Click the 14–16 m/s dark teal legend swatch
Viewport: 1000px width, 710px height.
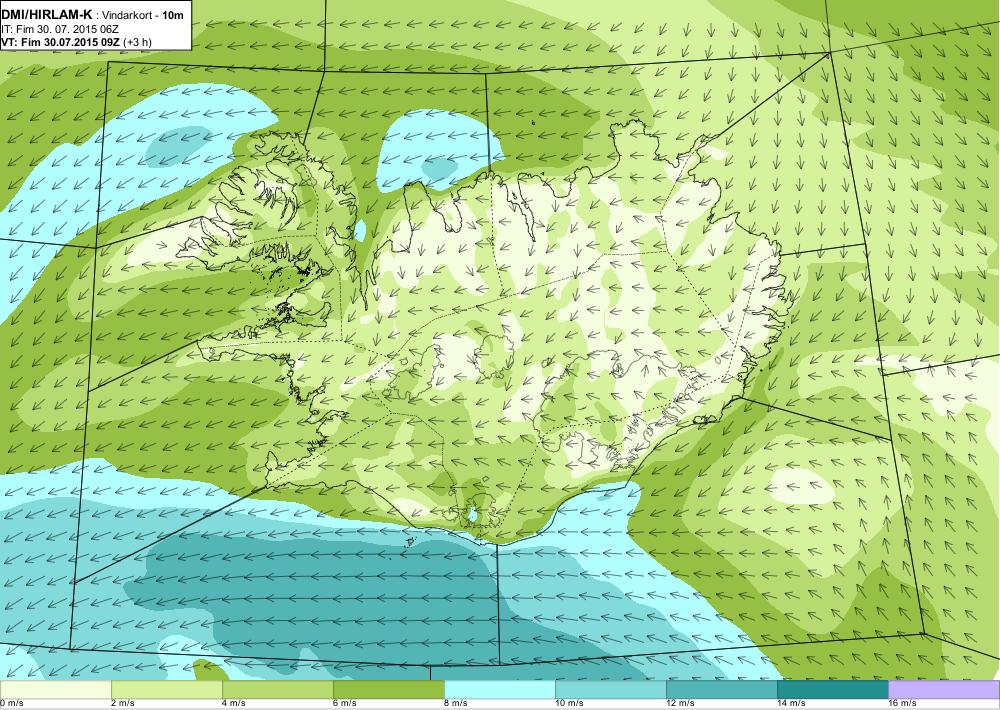[832, 690]
